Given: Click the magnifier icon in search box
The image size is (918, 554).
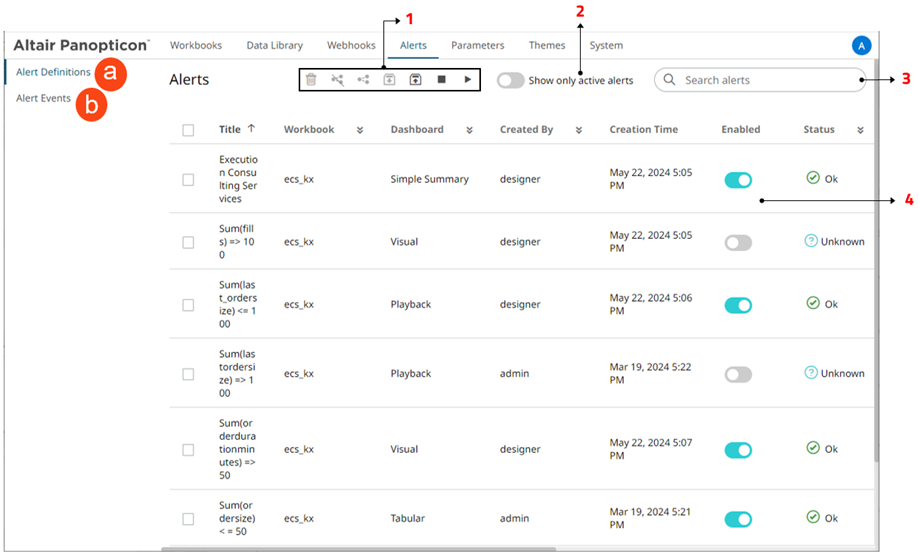Looking at the screenshot, I should 669,80.
